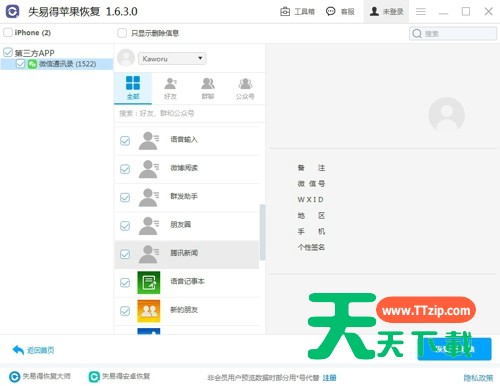Select the 语音记事本 contact name
Screen dimensions: 500x386
187,281
